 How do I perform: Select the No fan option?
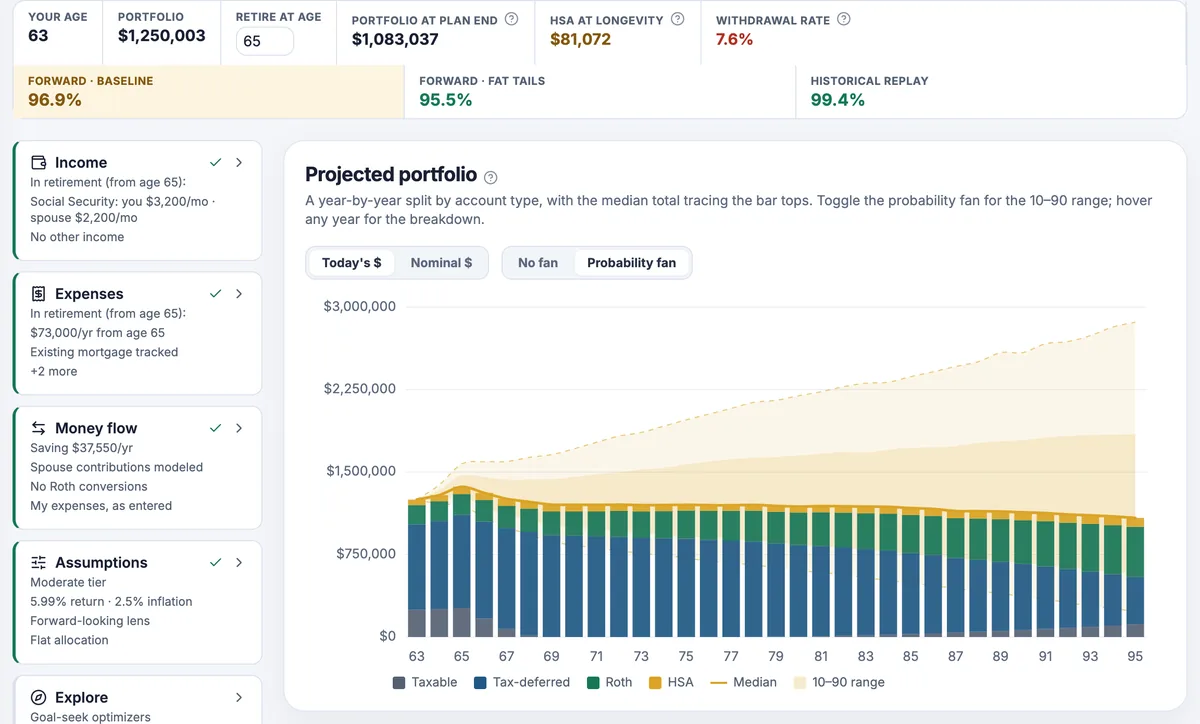538,263
